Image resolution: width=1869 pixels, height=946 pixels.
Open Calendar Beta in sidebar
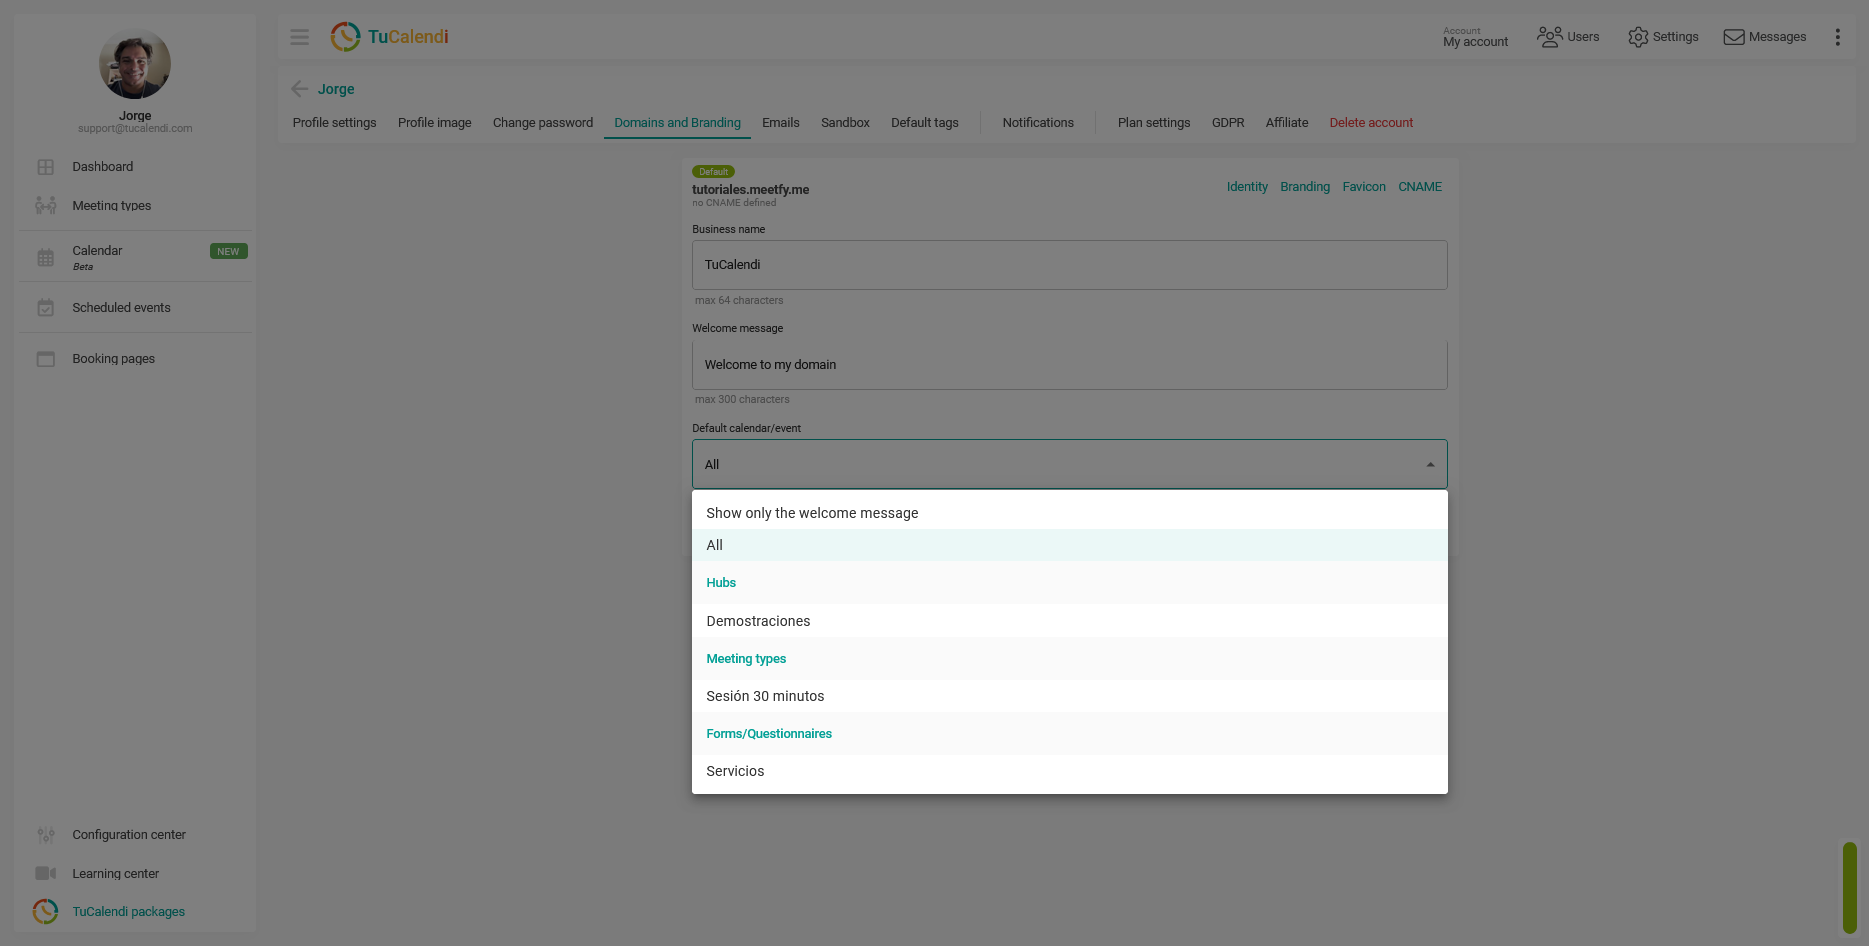tap(97, 257)
